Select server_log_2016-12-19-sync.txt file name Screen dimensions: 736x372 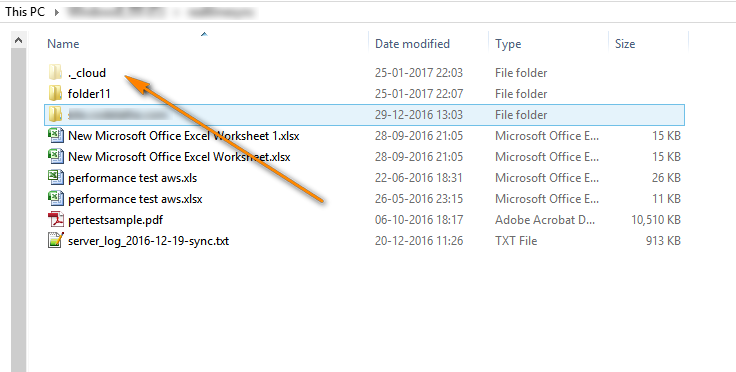tap(148, 241)
